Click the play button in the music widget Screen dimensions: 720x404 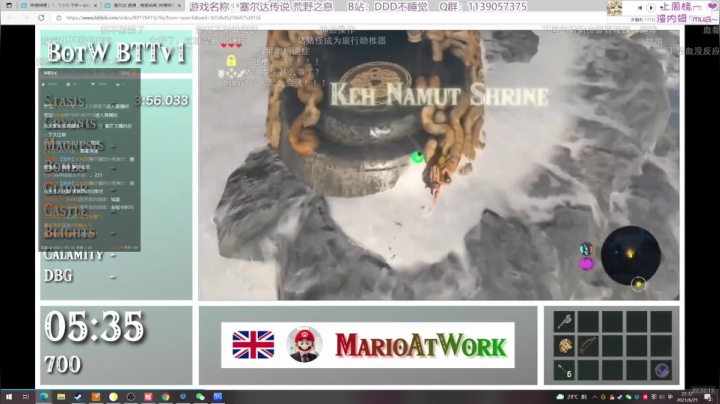[x=651, y=7]
